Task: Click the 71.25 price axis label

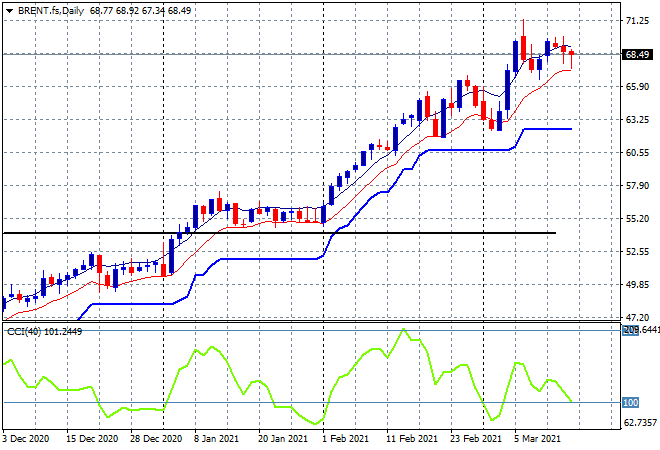Action: 637,21
